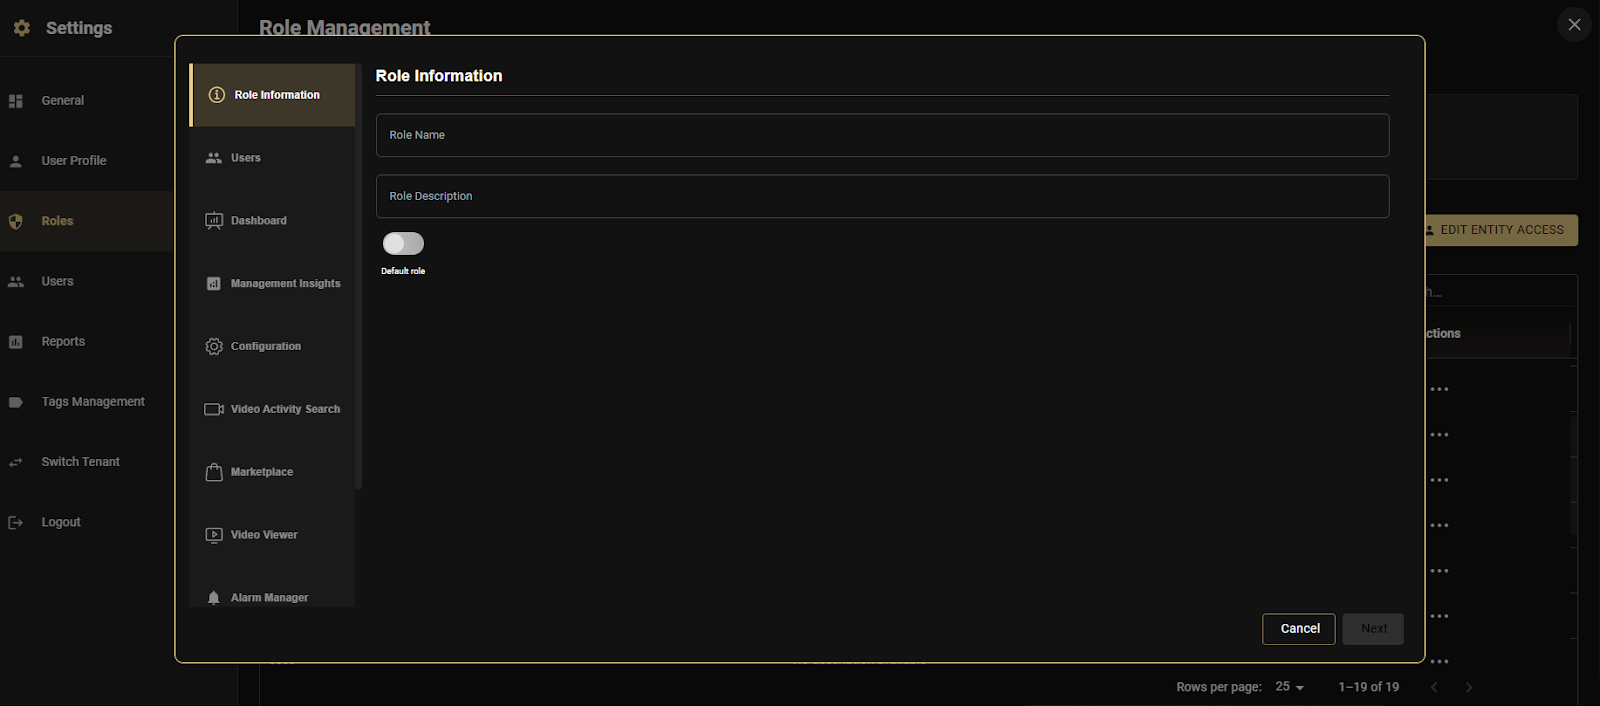Click the Video Viewer play icon
1600x706 pixels.
click(x=214, y=535)
